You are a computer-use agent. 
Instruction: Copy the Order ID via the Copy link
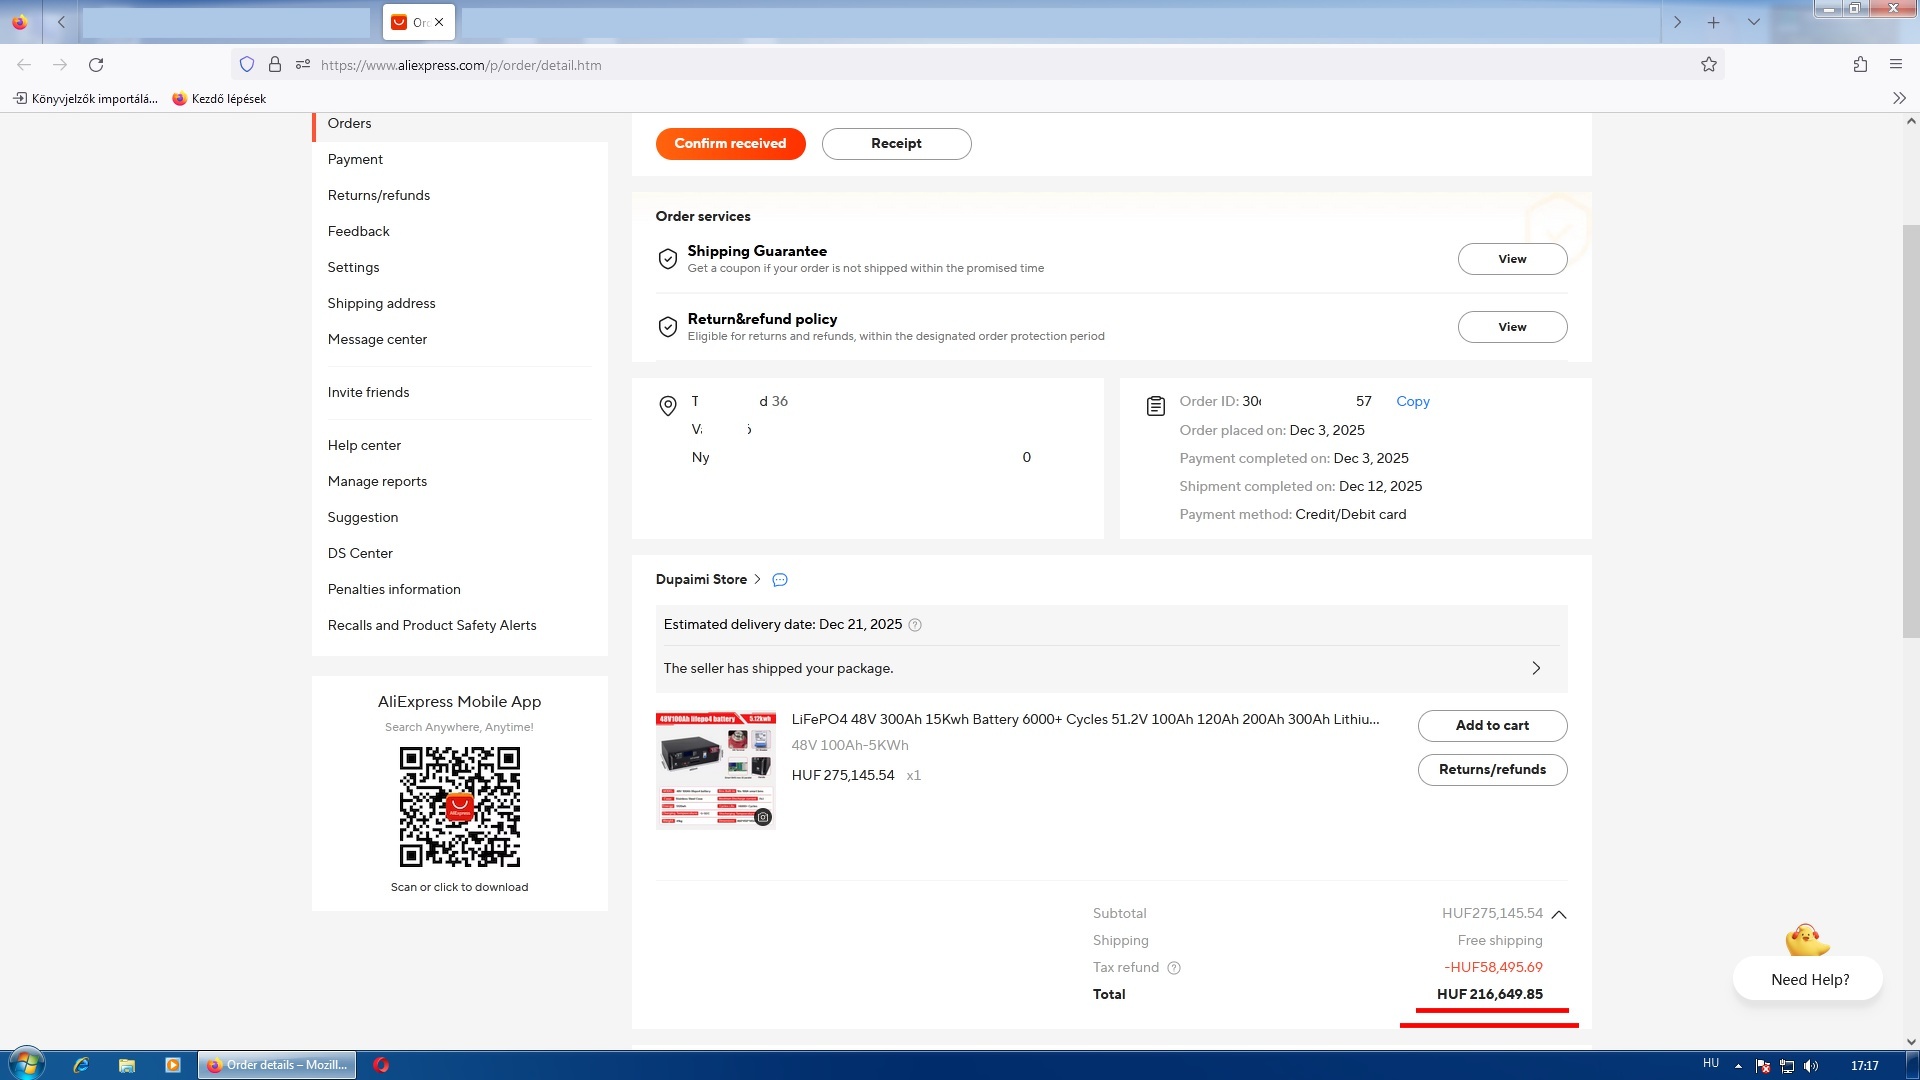coord(1412,401)
